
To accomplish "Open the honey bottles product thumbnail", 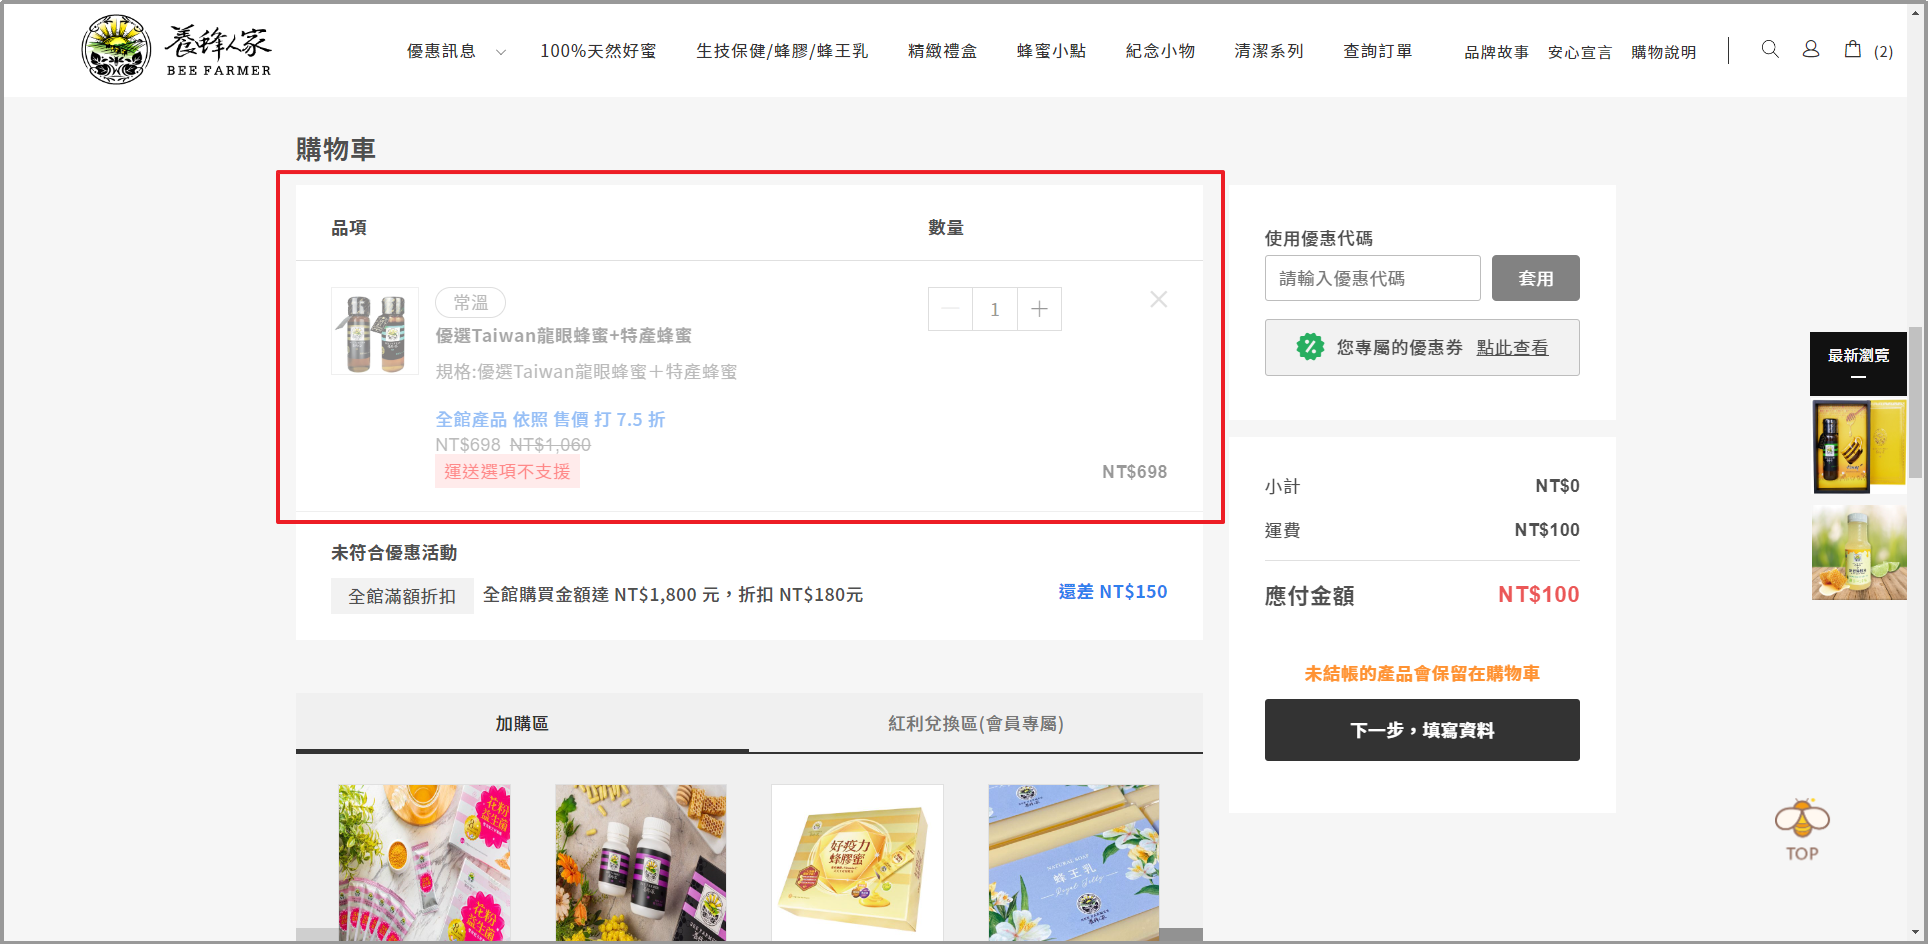I will coord(375,331).
